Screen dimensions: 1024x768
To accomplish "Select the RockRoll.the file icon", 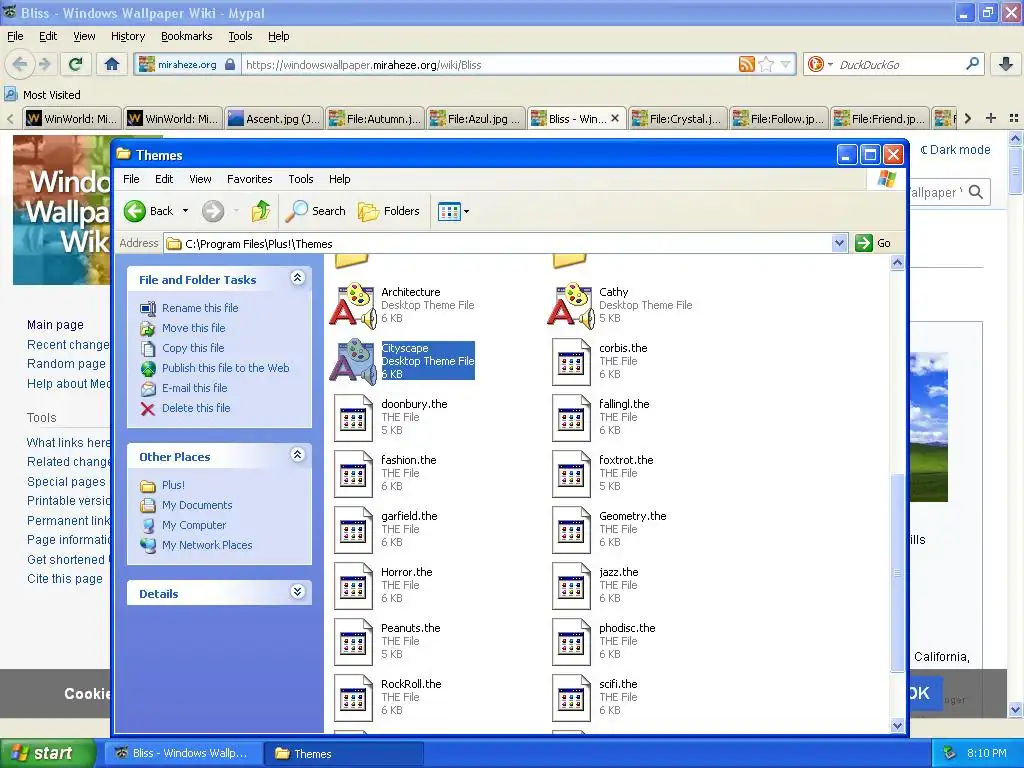I will coord(353,698).
